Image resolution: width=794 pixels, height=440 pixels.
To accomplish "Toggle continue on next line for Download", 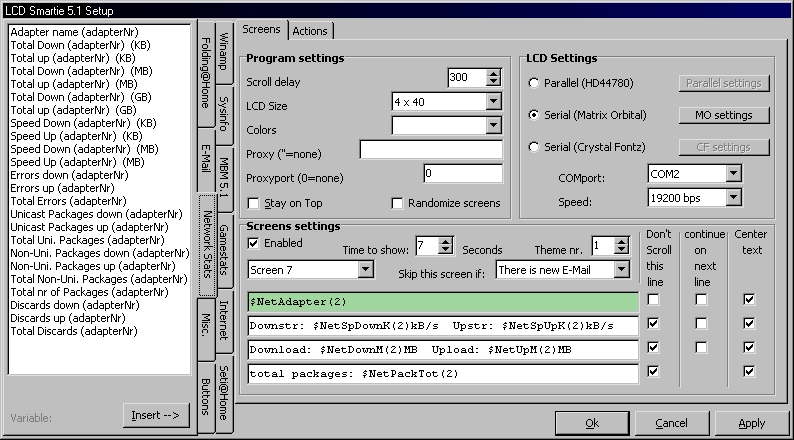I will 701,347.
